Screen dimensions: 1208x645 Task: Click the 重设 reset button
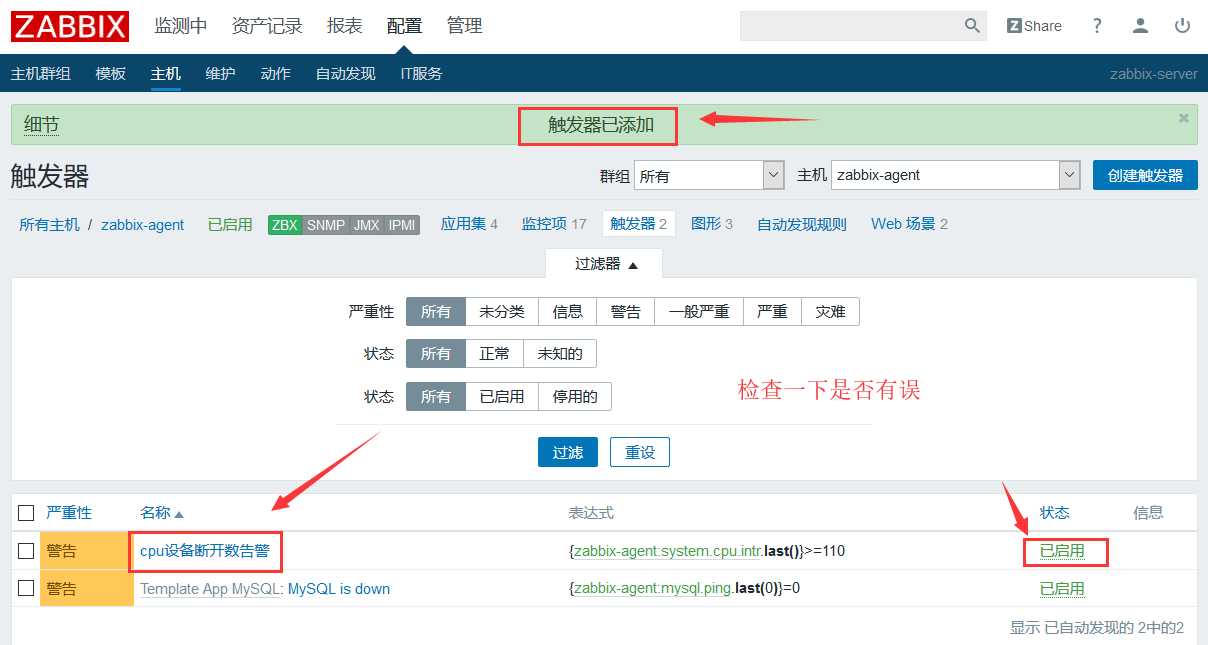pos(640,452)
